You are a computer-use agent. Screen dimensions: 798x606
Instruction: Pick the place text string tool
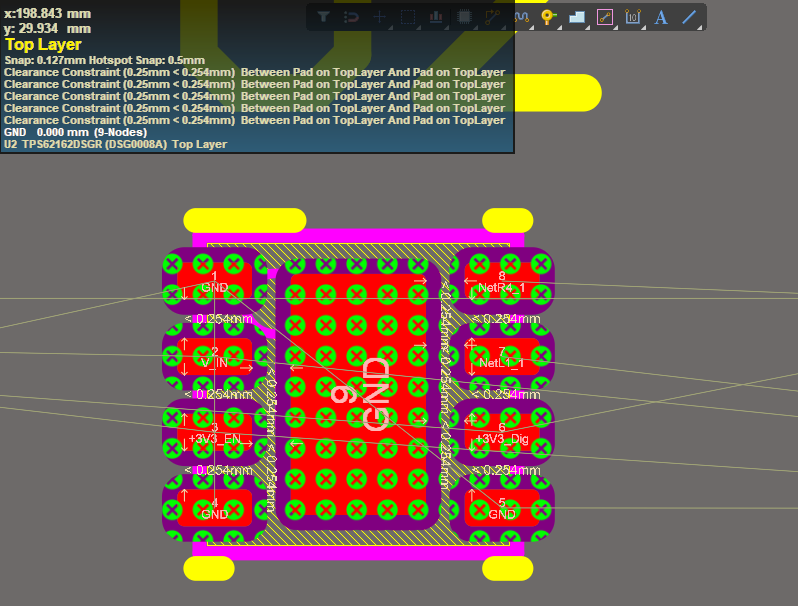660,17
